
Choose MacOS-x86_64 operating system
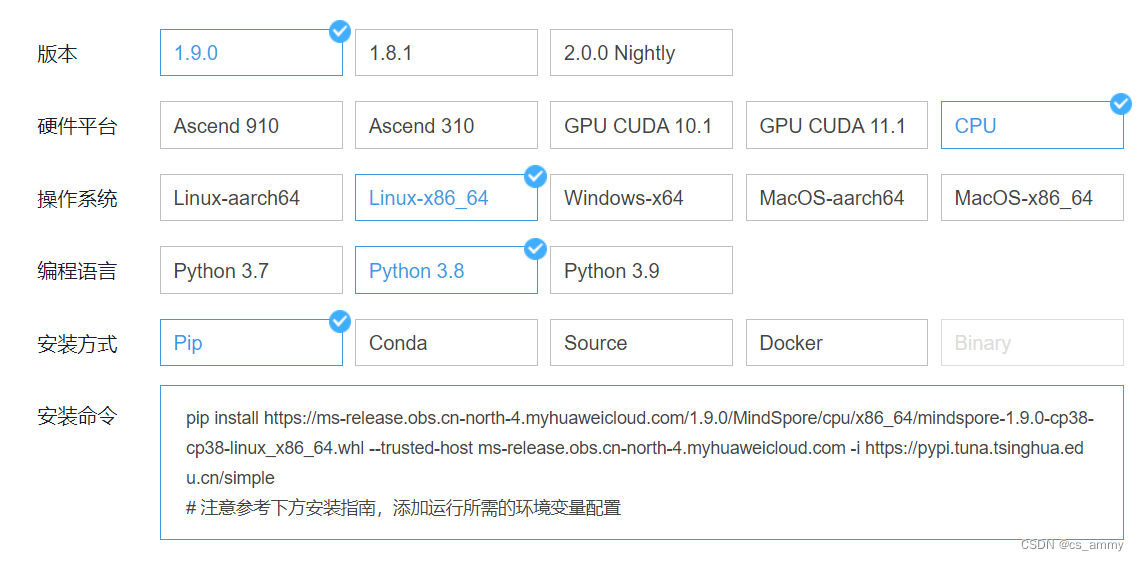(x=1032, y=198)
